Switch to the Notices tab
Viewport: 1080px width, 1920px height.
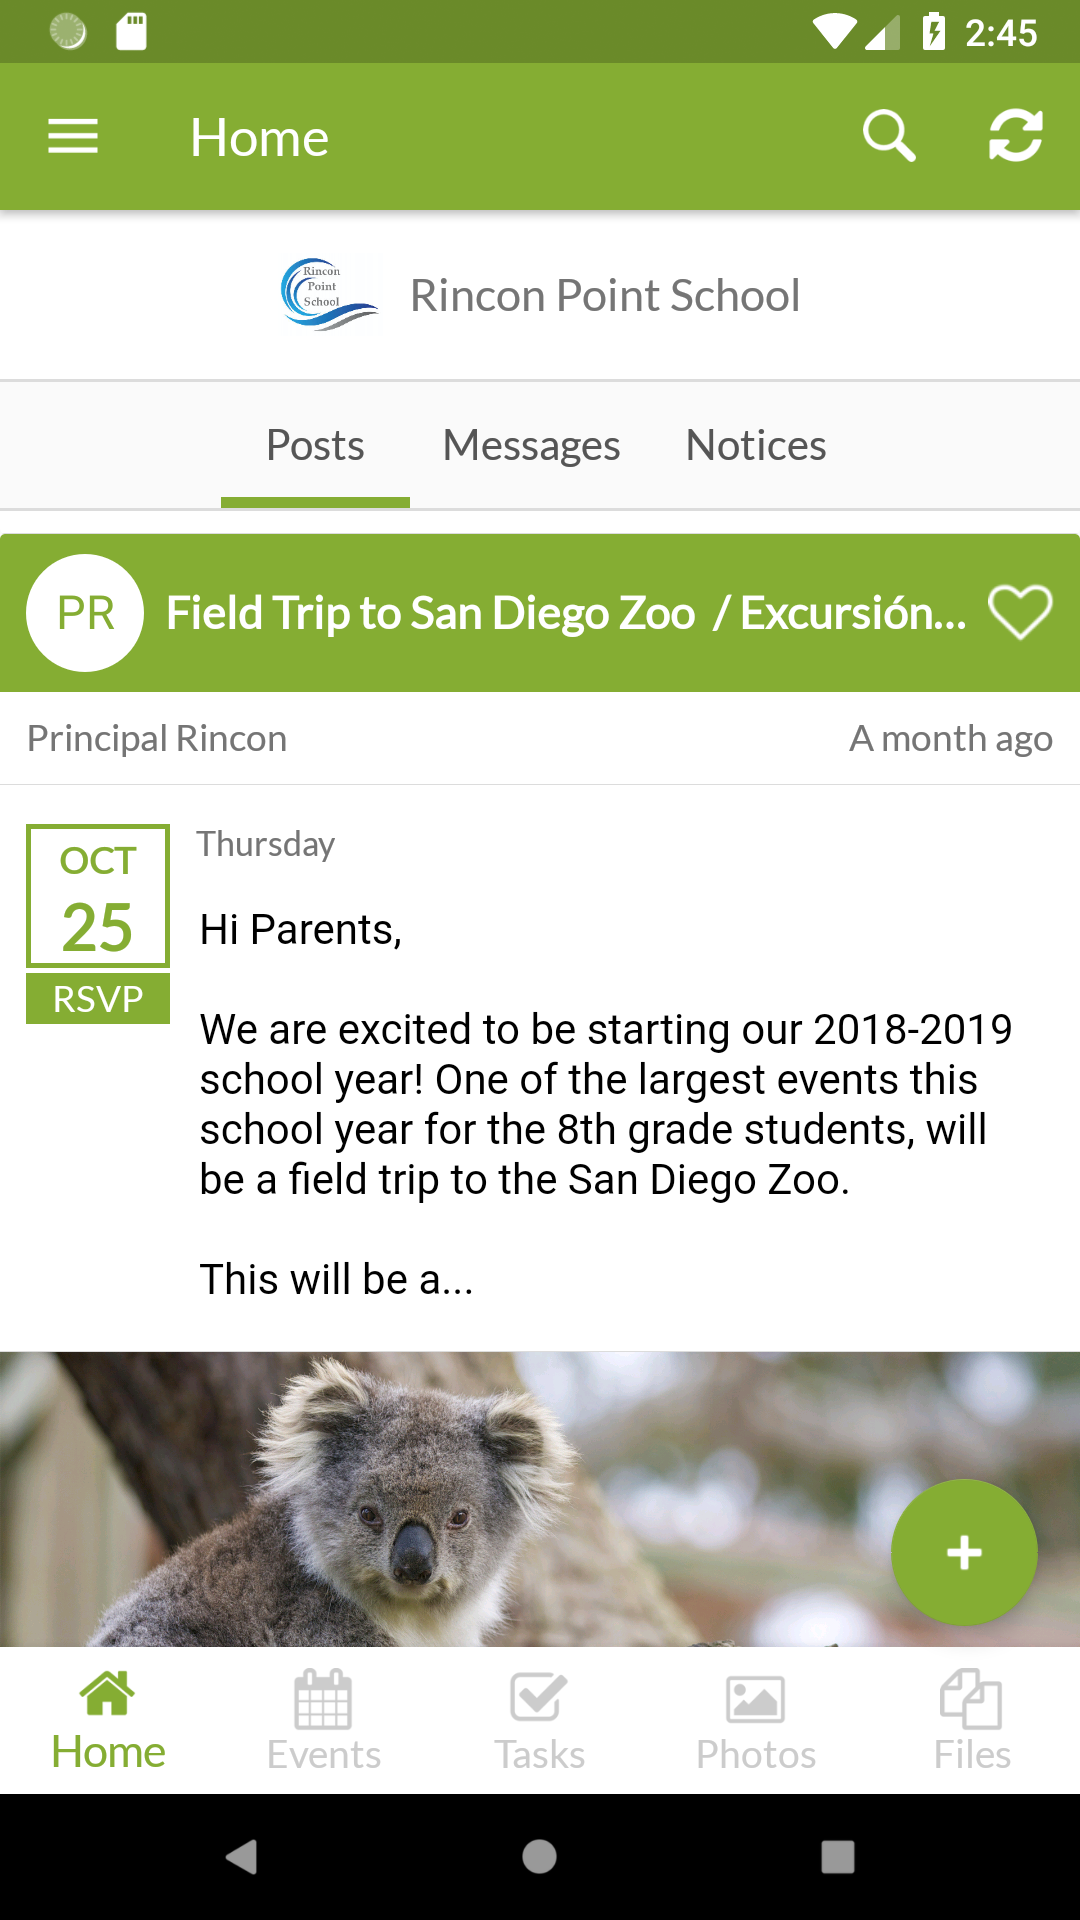[x=756, y=446]
